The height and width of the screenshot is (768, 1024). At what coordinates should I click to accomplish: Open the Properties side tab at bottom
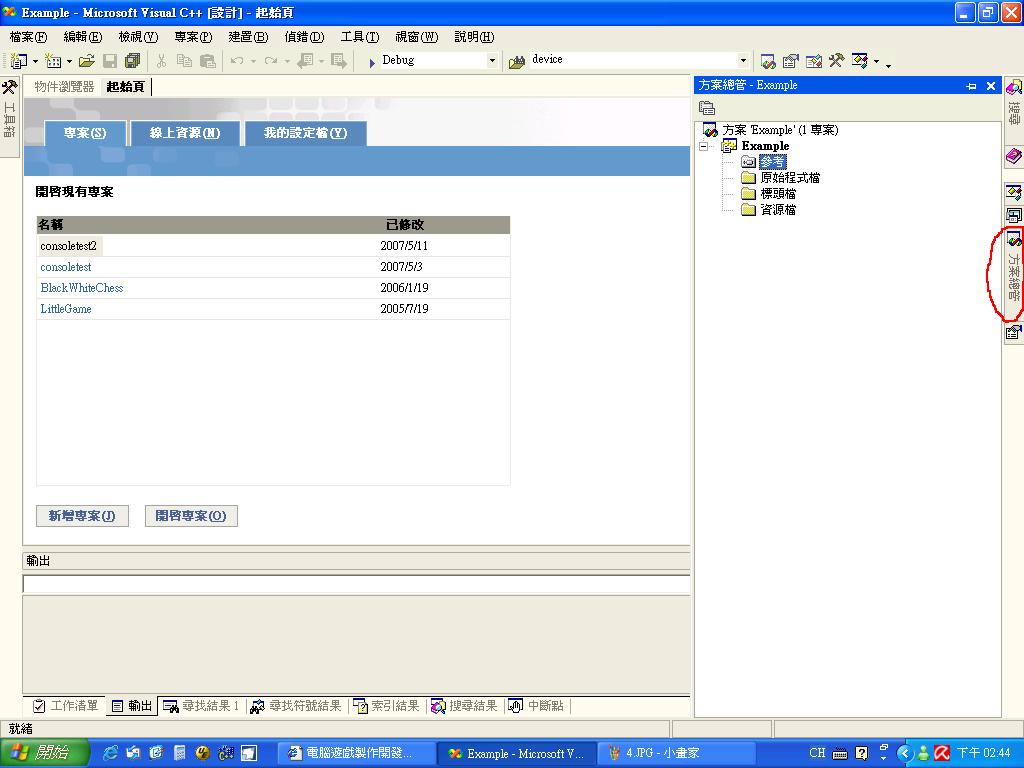(1014, 333)
